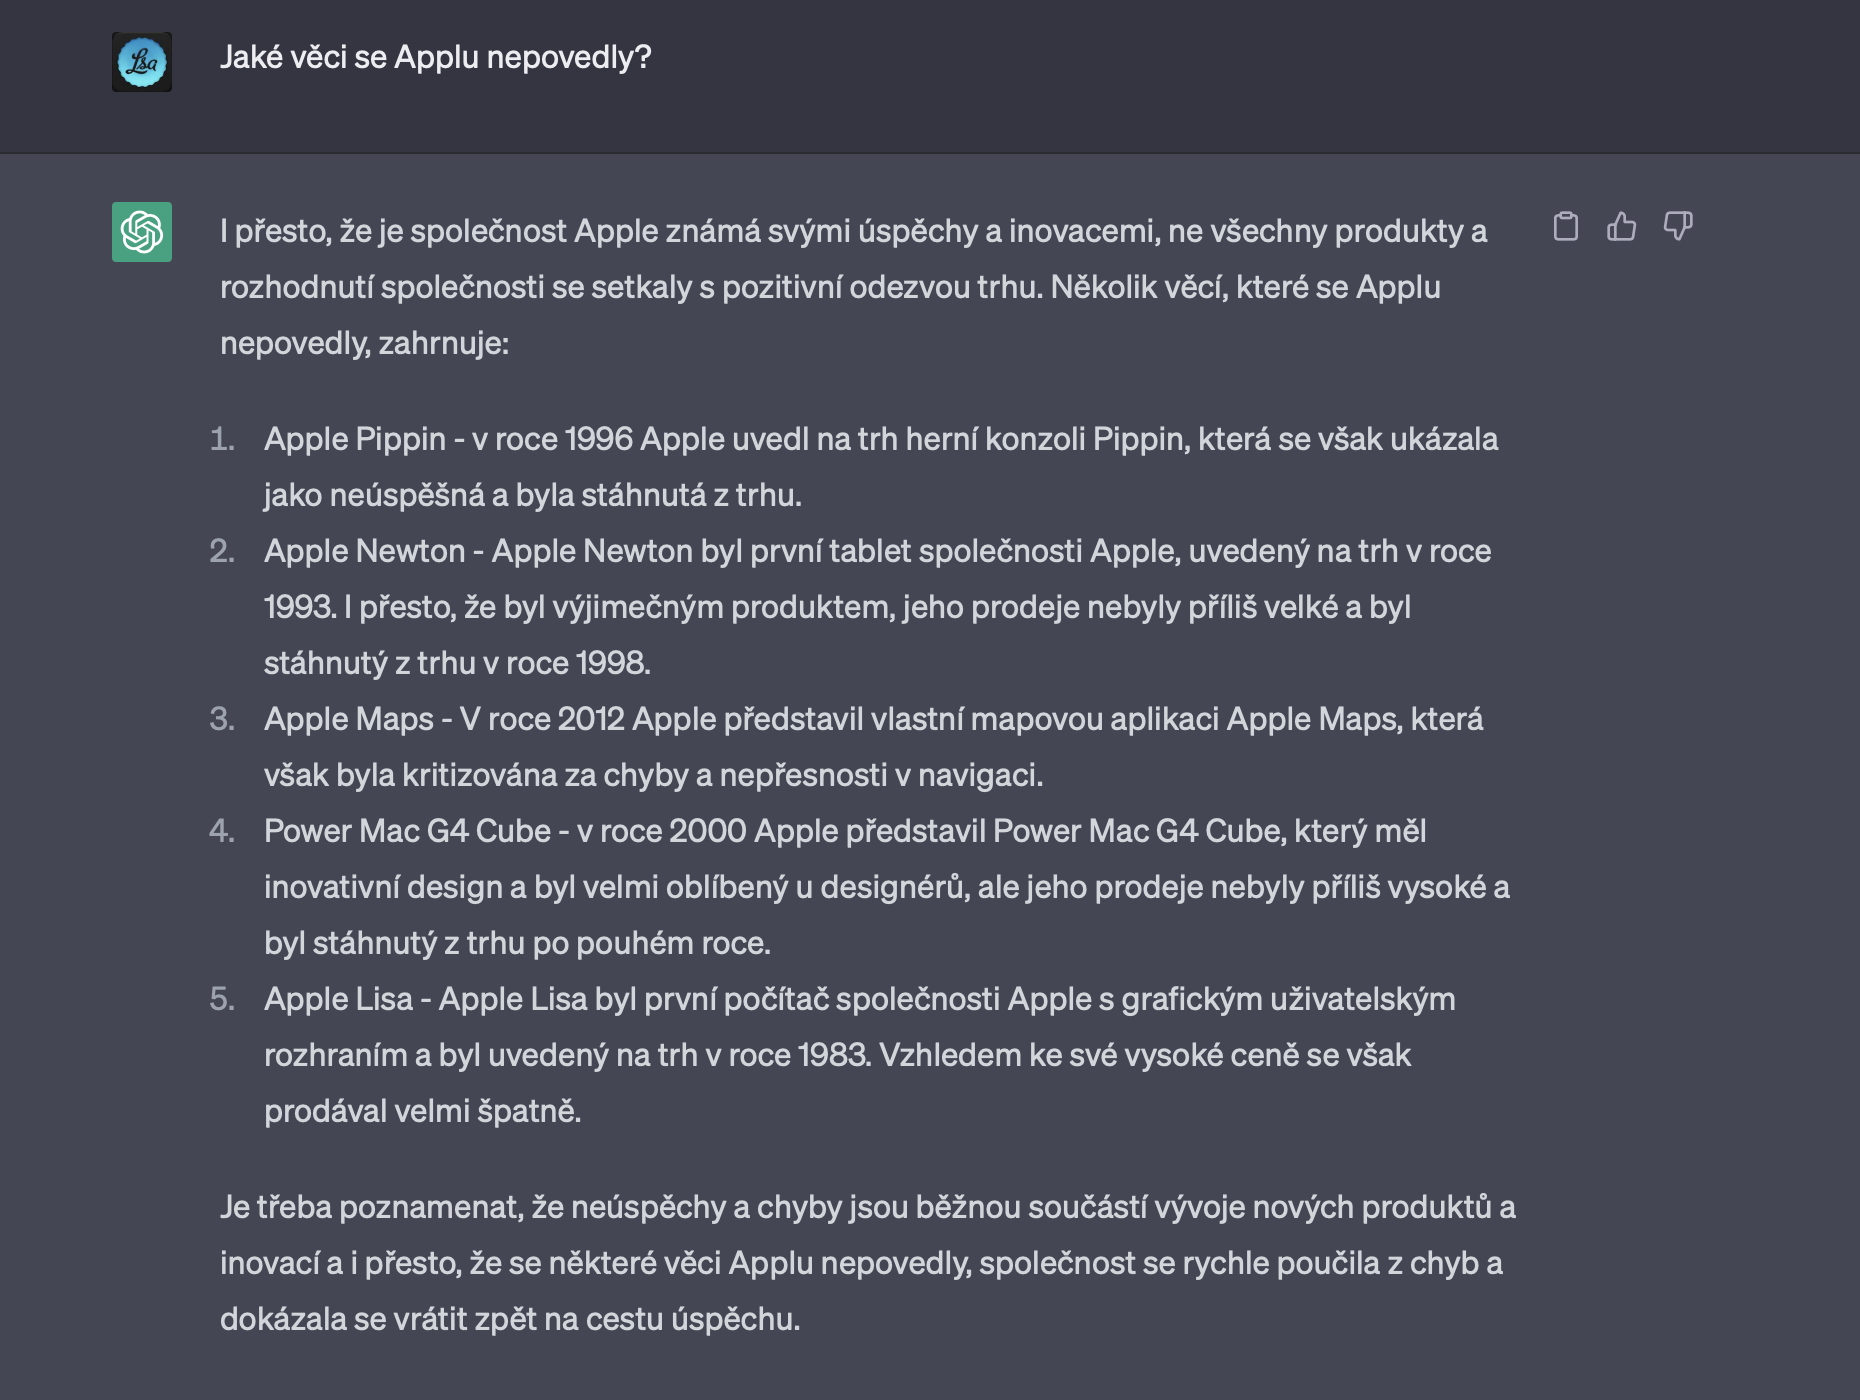The height and width of the screenshot is (1400, 1860).
Task: Click the question 'Jaké věci se Applu nepovedly?'
Action: pyautogui.click(x=434, y=60)
